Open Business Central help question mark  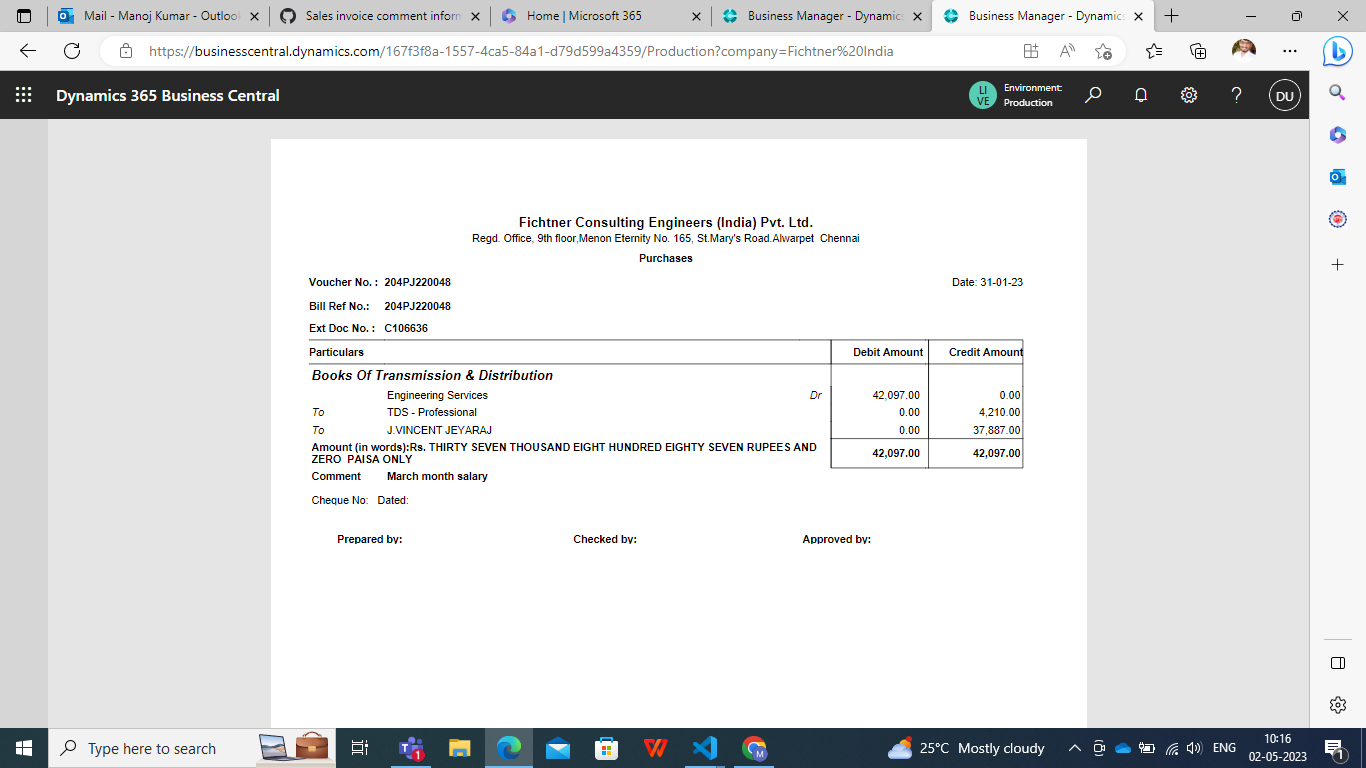(x=1236, y=95)
